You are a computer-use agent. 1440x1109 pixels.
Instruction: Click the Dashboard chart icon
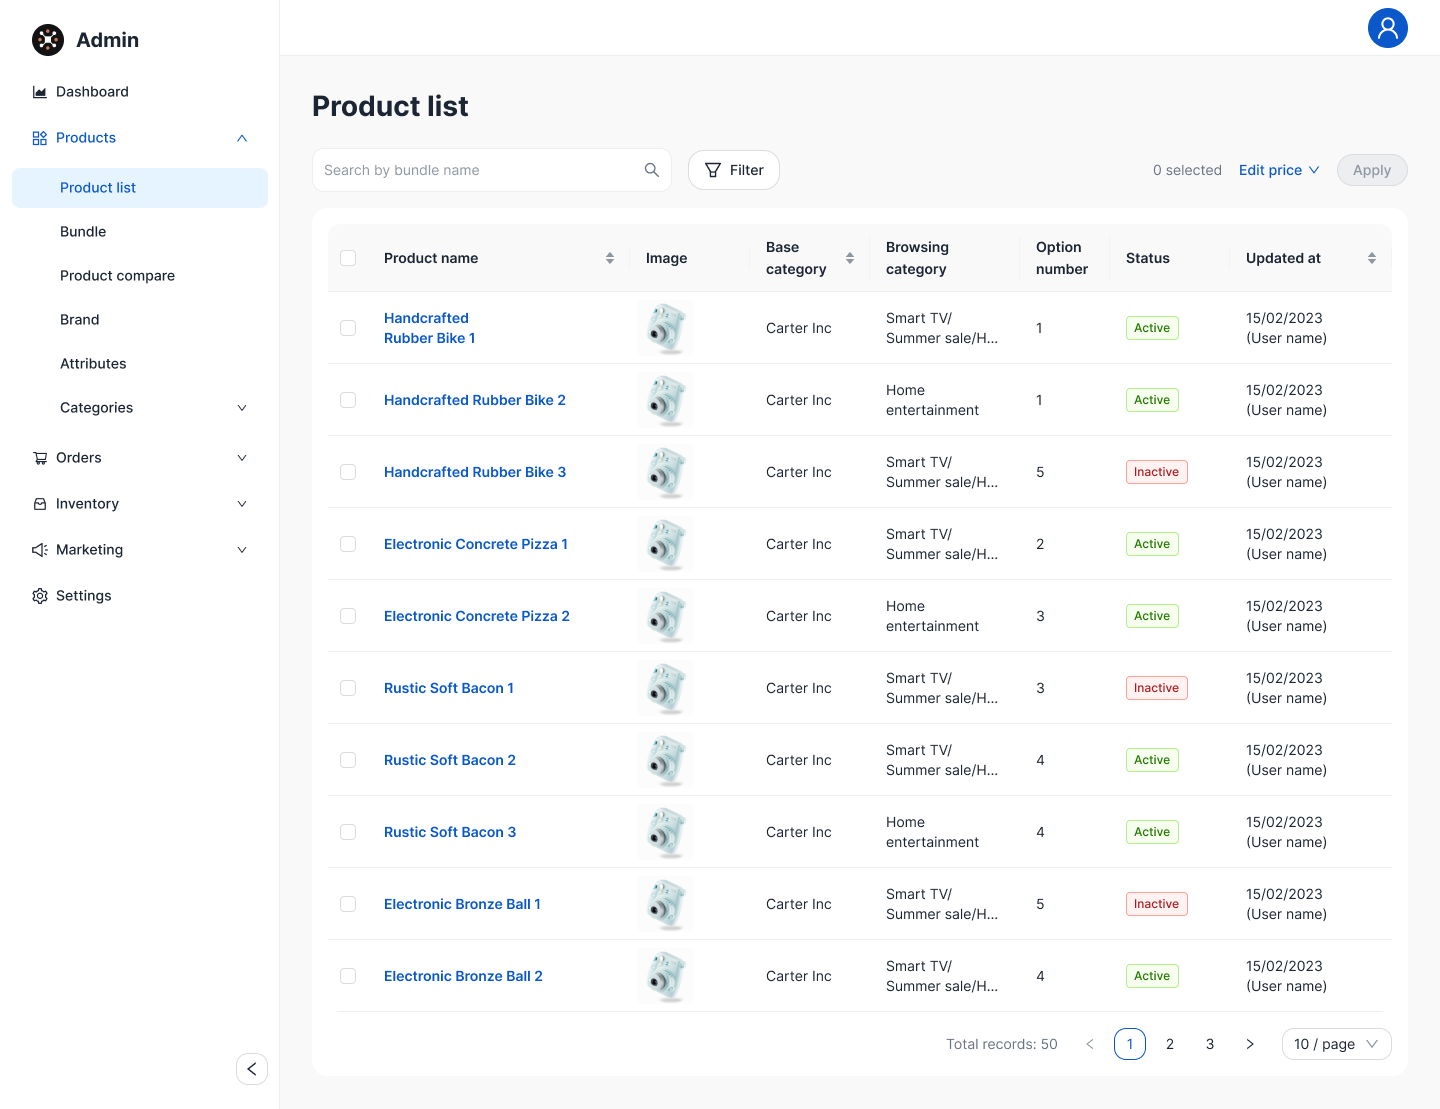point(40,92)
